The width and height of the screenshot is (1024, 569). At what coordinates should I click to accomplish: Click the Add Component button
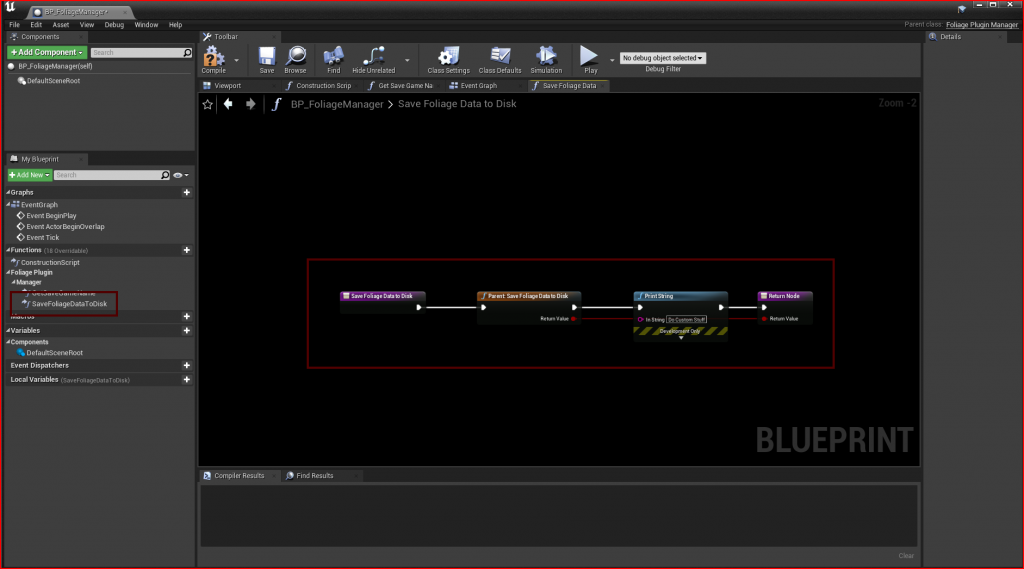coord(46,52)
